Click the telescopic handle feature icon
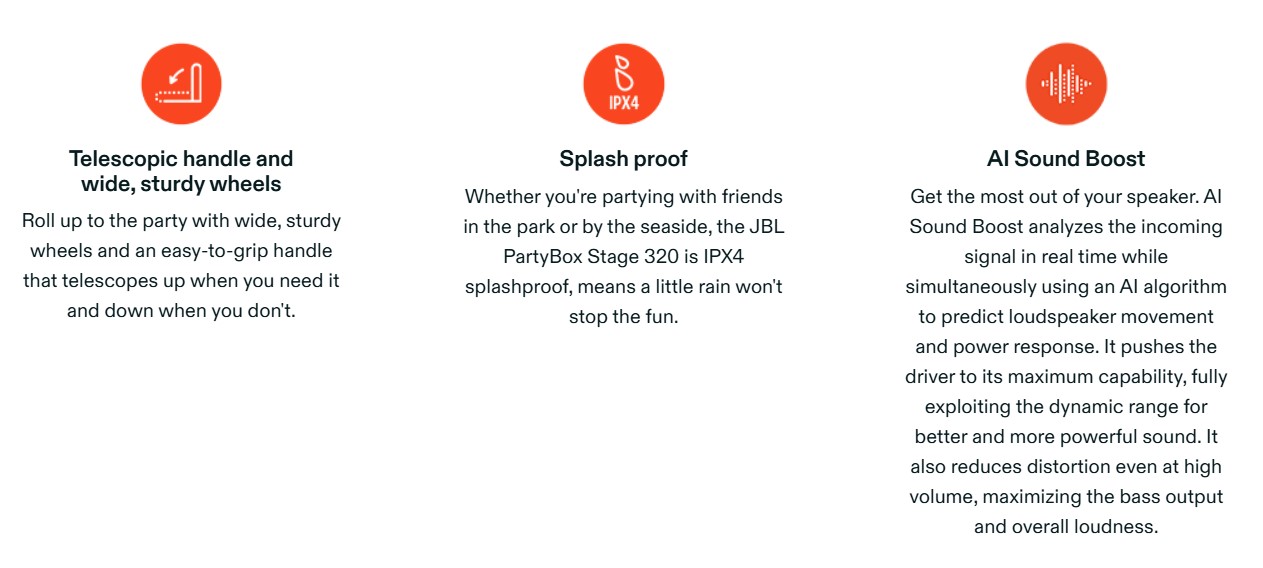The height and width of the screenshot is (568, 1263). [x=181, y=84]
